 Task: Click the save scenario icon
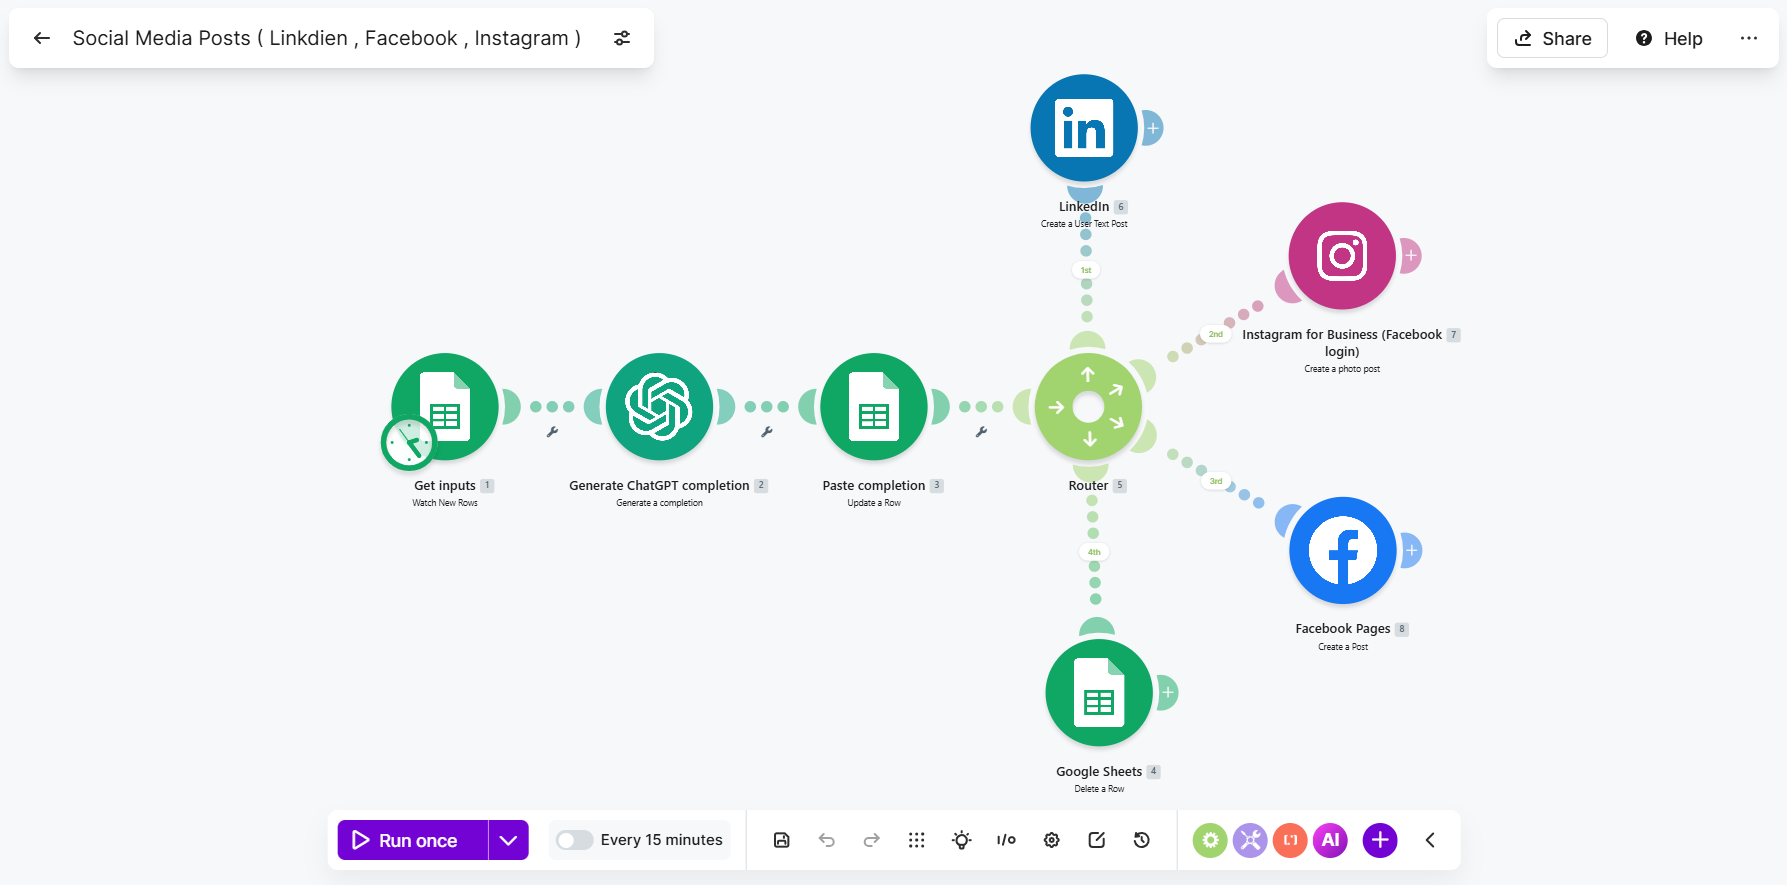coord(782,840)
